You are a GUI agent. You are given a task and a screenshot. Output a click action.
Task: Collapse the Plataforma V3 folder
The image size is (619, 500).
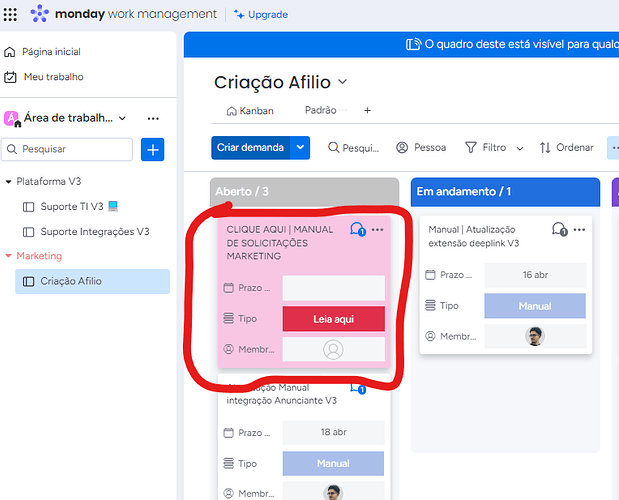pyautogui.click(x=8, y=182)
